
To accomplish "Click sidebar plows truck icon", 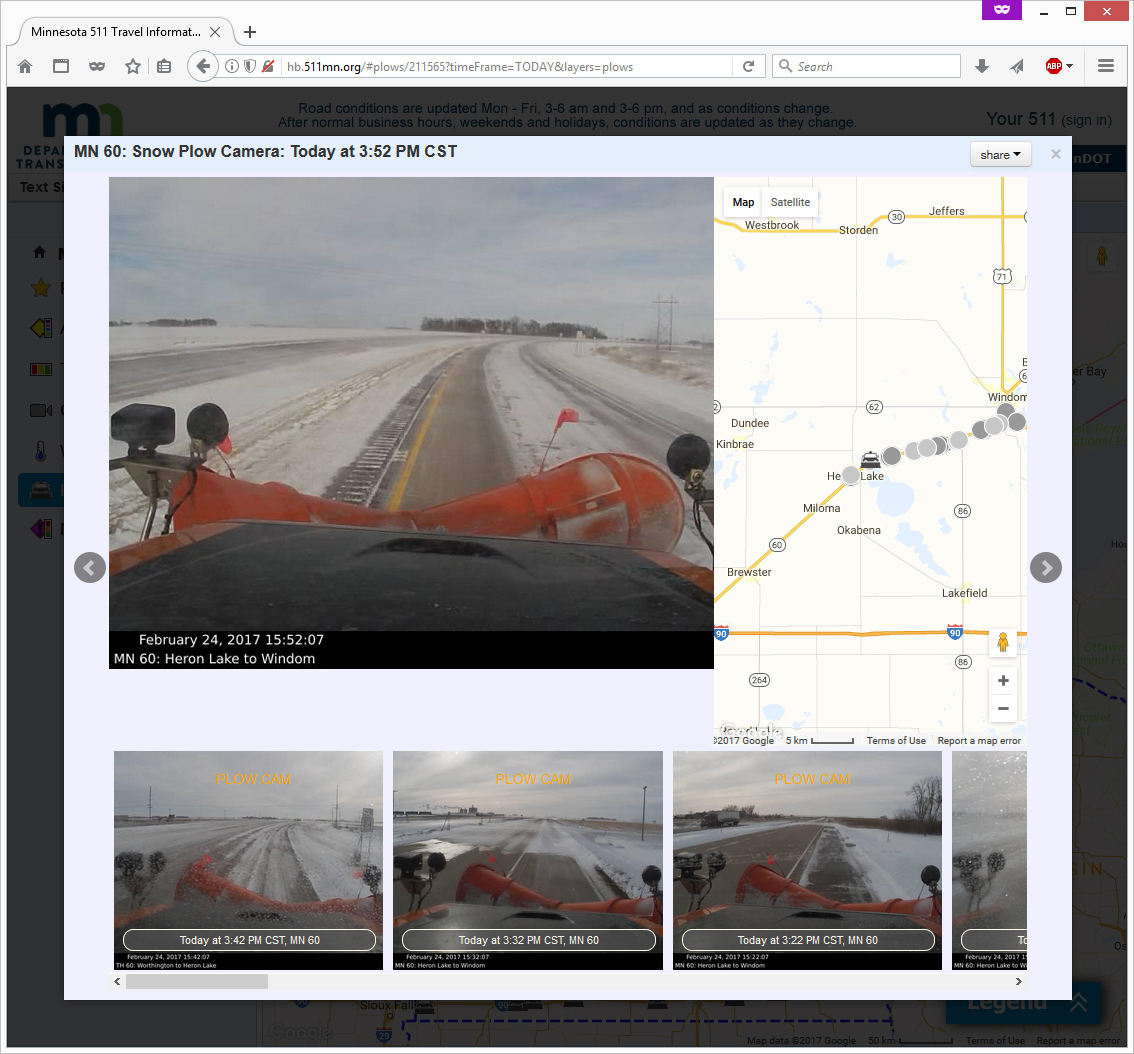I will tap(41, 491).
